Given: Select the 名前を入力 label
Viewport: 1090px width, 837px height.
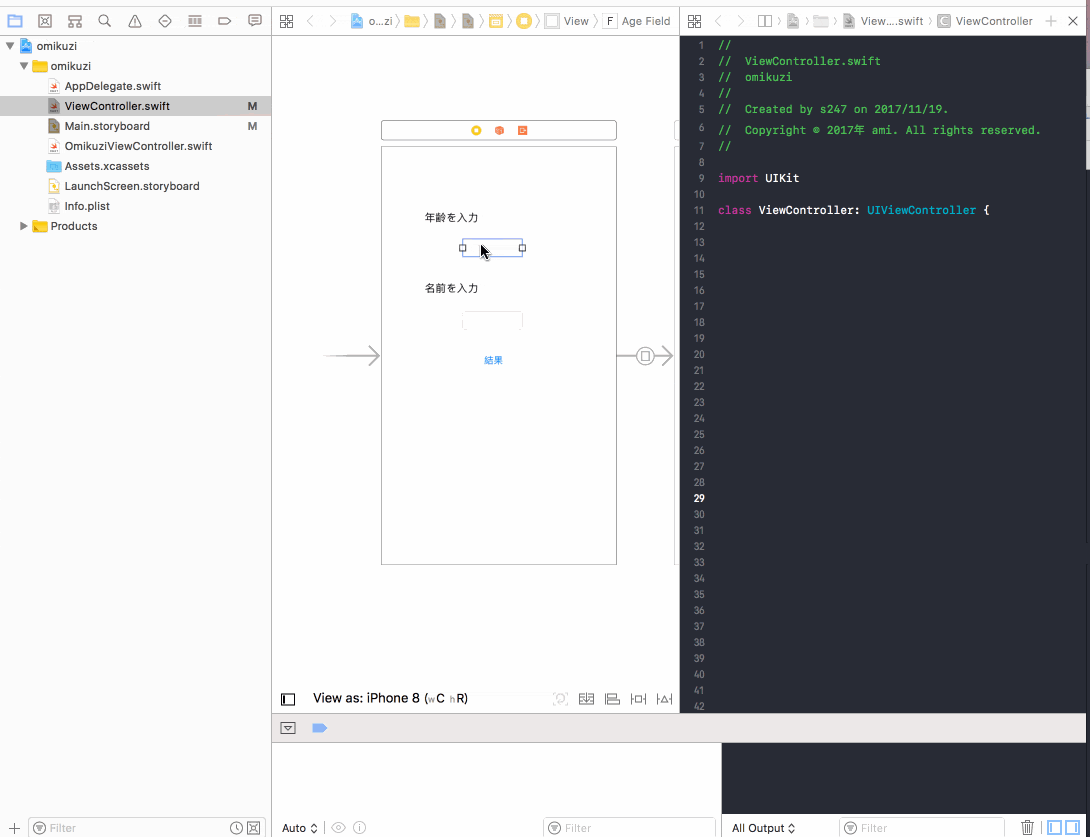Looking at the screenshot, I should (451, 288).
